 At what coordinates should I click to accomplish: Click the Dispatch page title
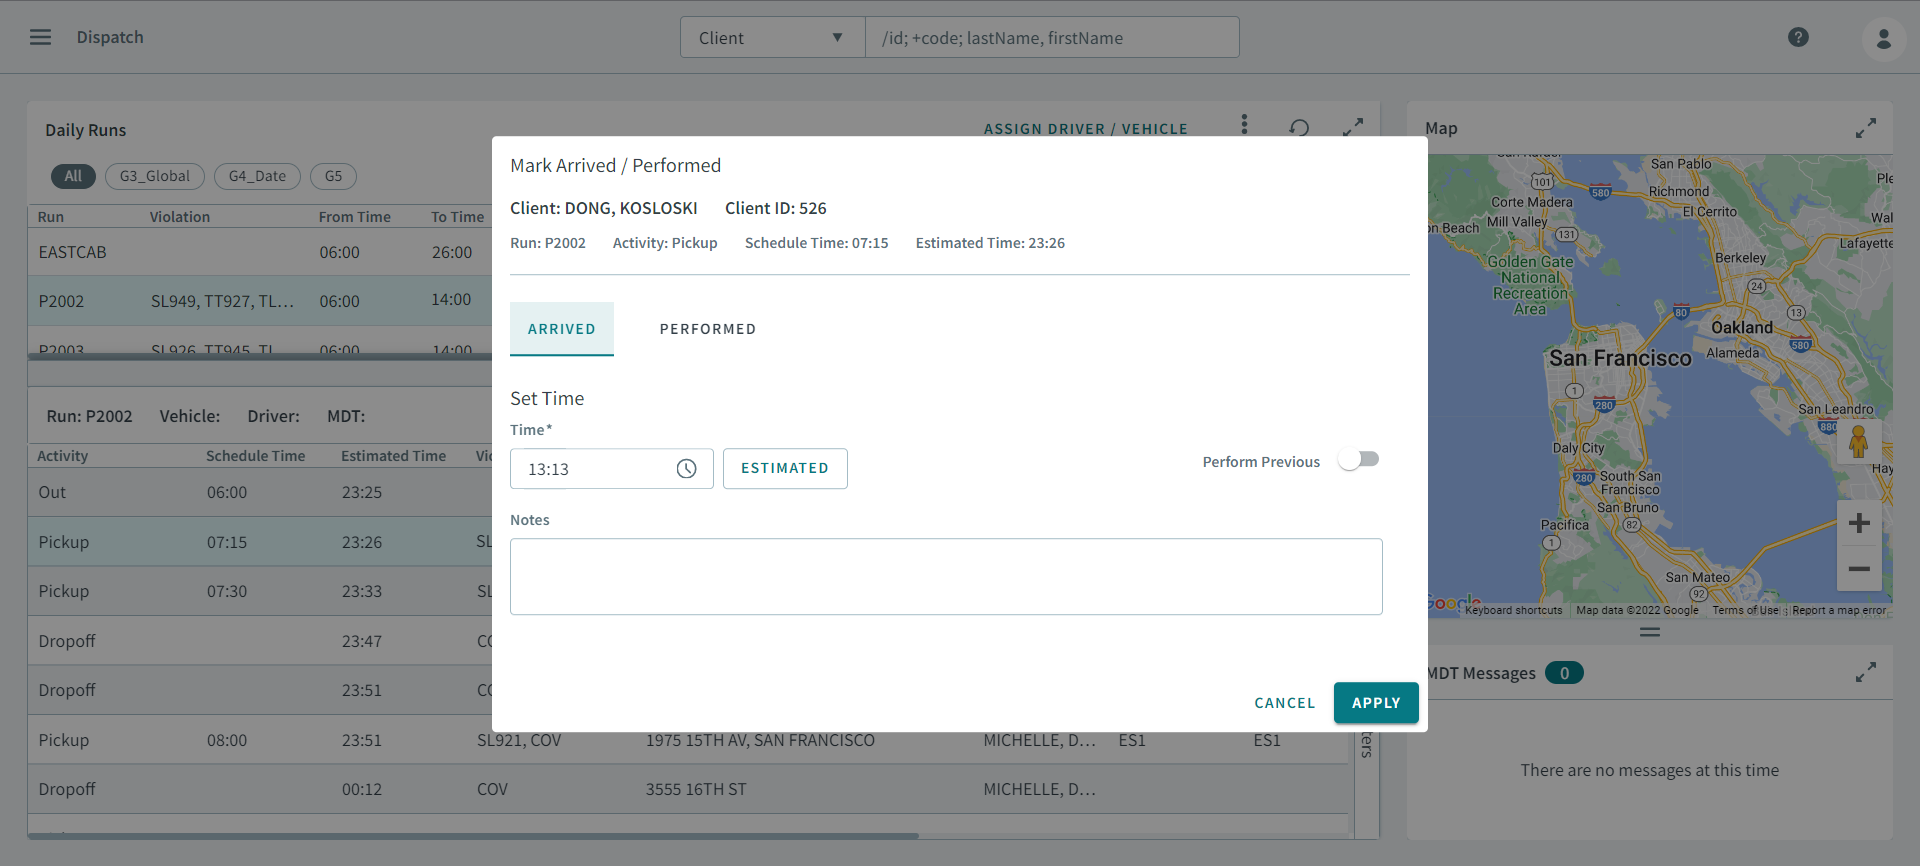(x=110, y=37)
